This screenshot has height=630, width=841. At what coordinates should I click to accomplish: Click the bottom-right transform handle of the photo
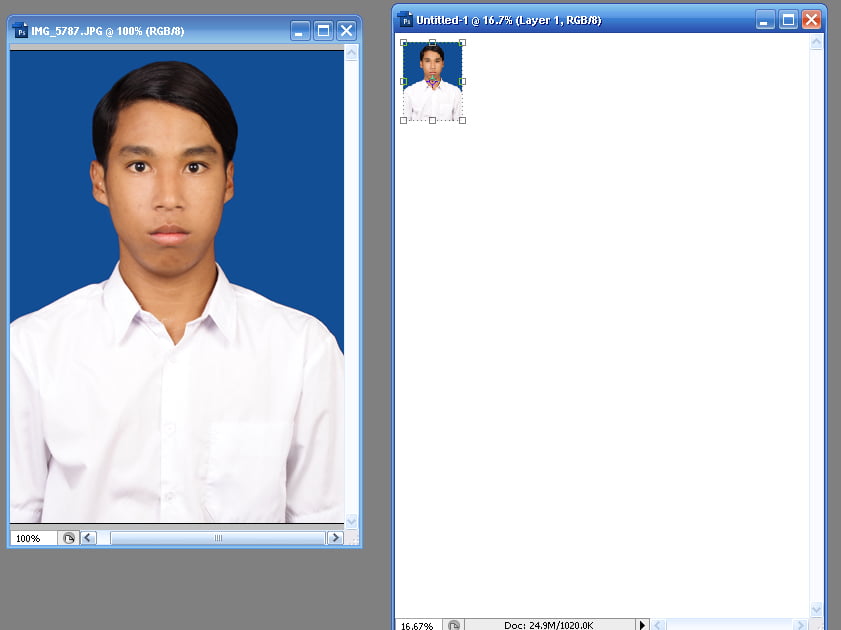tap(461, 120)
